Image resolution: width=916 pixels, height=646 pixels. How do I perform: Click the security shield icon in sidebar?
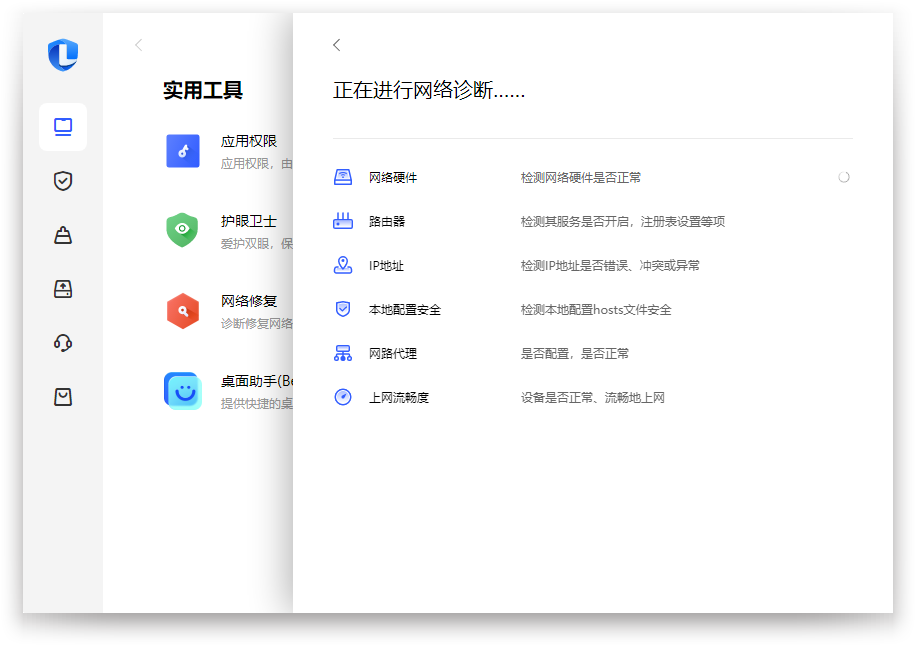point(62,181)
